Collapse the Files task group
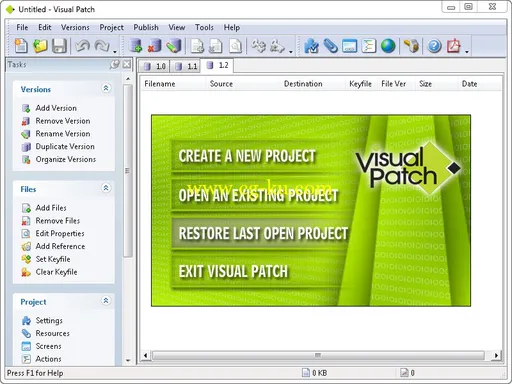512x384 pixels. [106, 188]
